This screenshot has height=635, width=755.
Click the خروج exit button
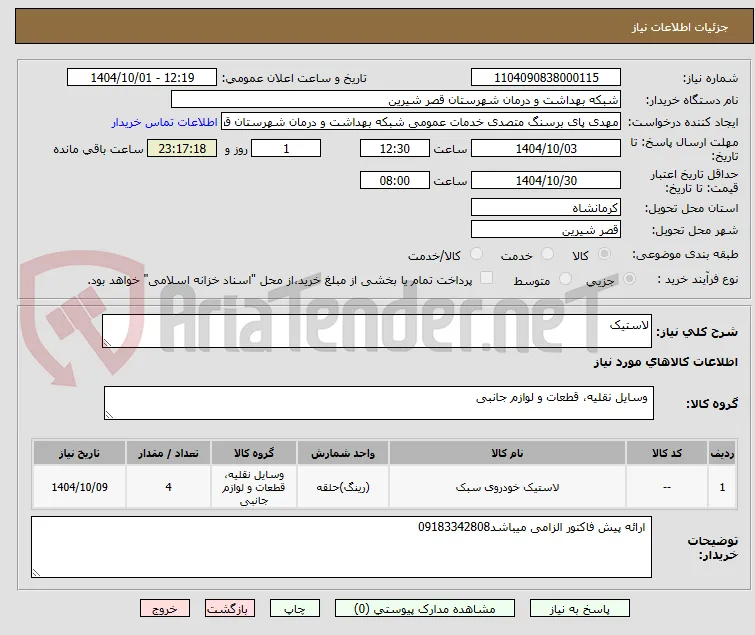point(165,609)
